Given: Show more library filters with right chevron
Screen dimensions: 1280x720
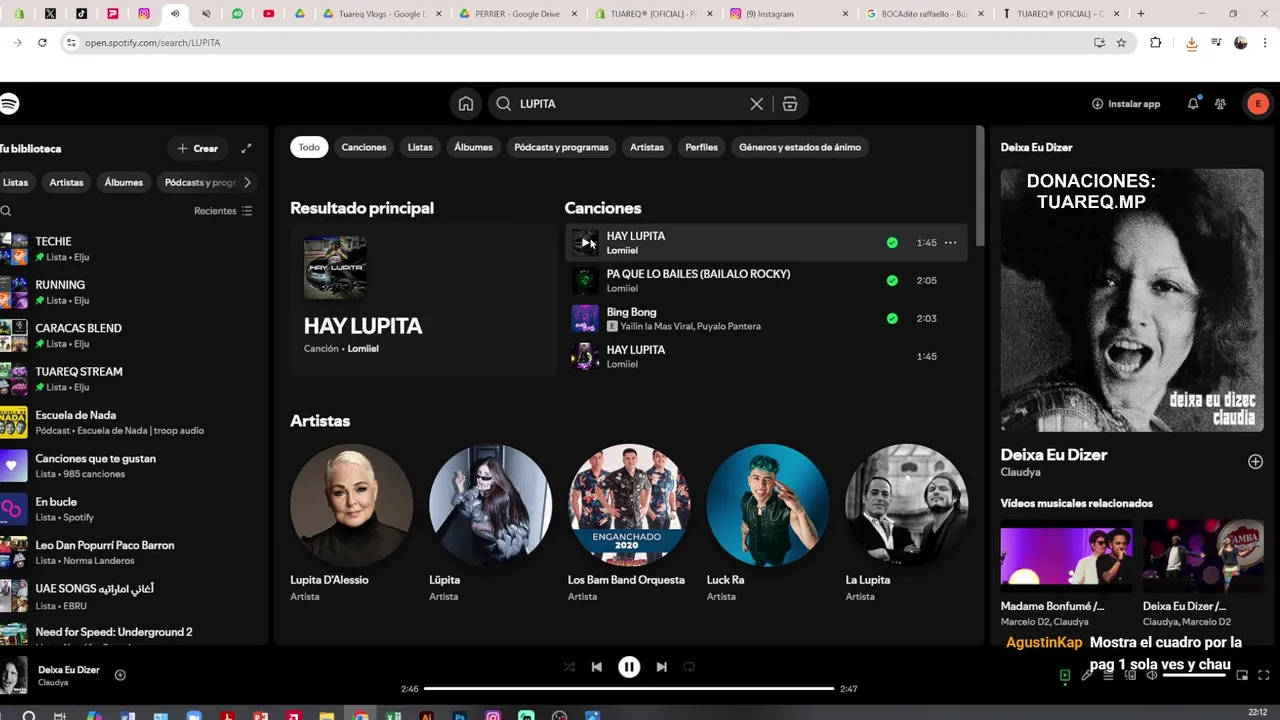Looking at the screenshot, I should 247,182.
